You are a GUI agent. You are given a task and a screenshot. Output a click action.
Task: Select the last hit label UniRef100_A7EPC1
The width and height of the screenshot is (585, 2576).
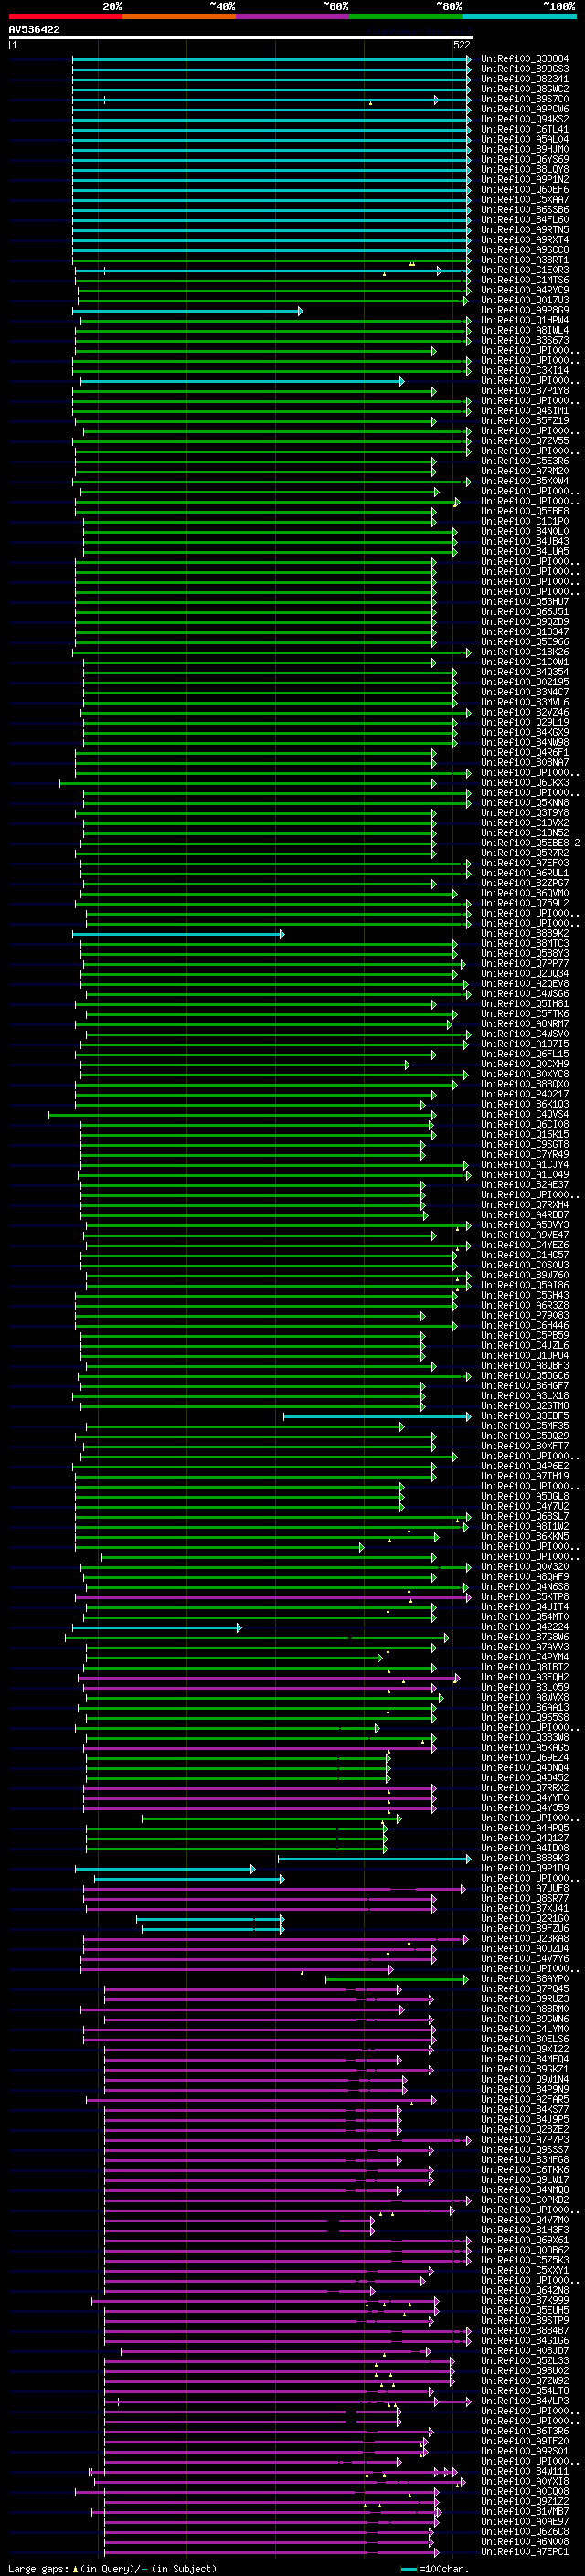(x=525, y=2551)
